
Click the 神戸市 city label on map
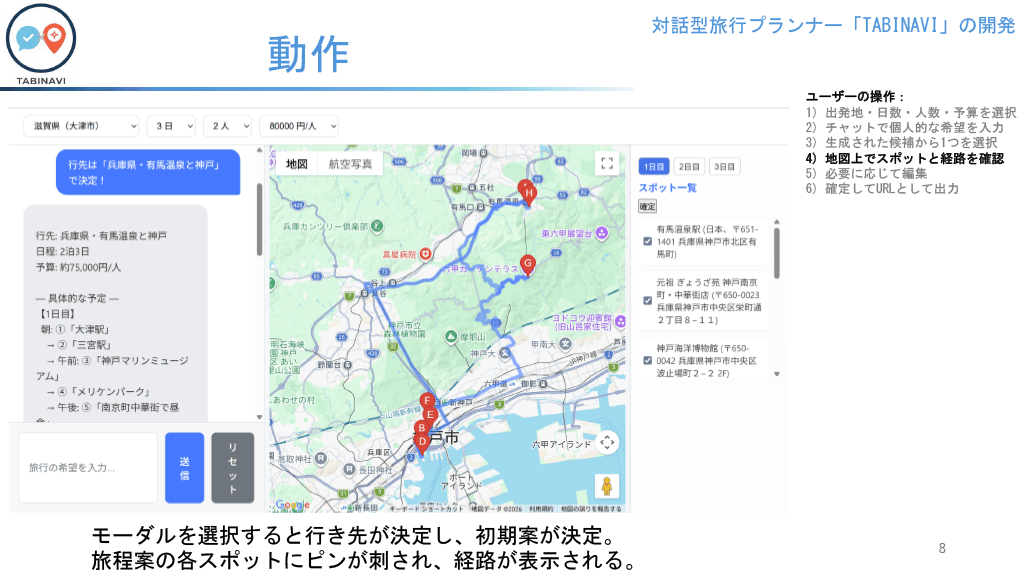(x=440, y=438)
